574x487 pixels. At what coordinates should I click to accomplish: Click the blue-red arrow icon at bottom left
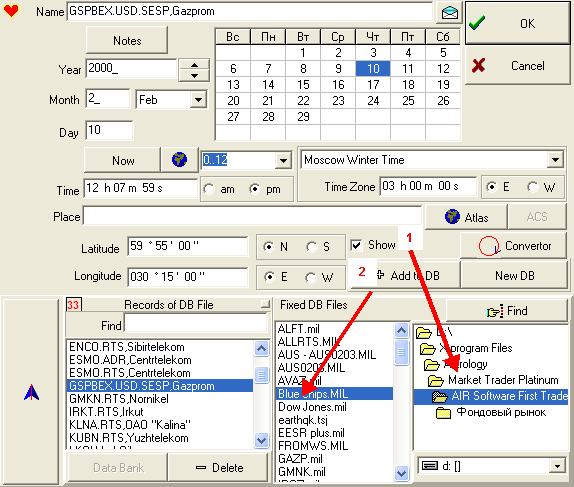(x=31, y=392)
